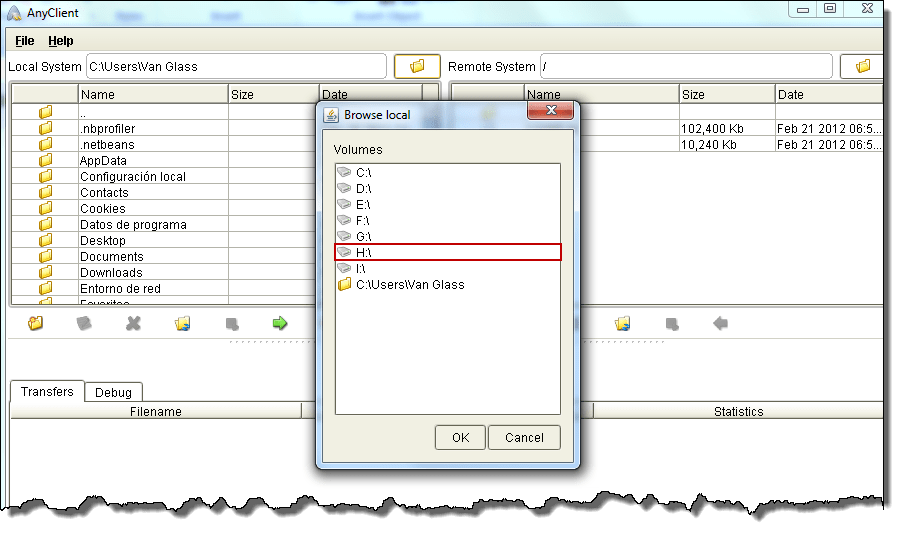Select the G:\ volume
Image resolution: width=900 pixels, height=536 pixels.
(x=448, y=236)
